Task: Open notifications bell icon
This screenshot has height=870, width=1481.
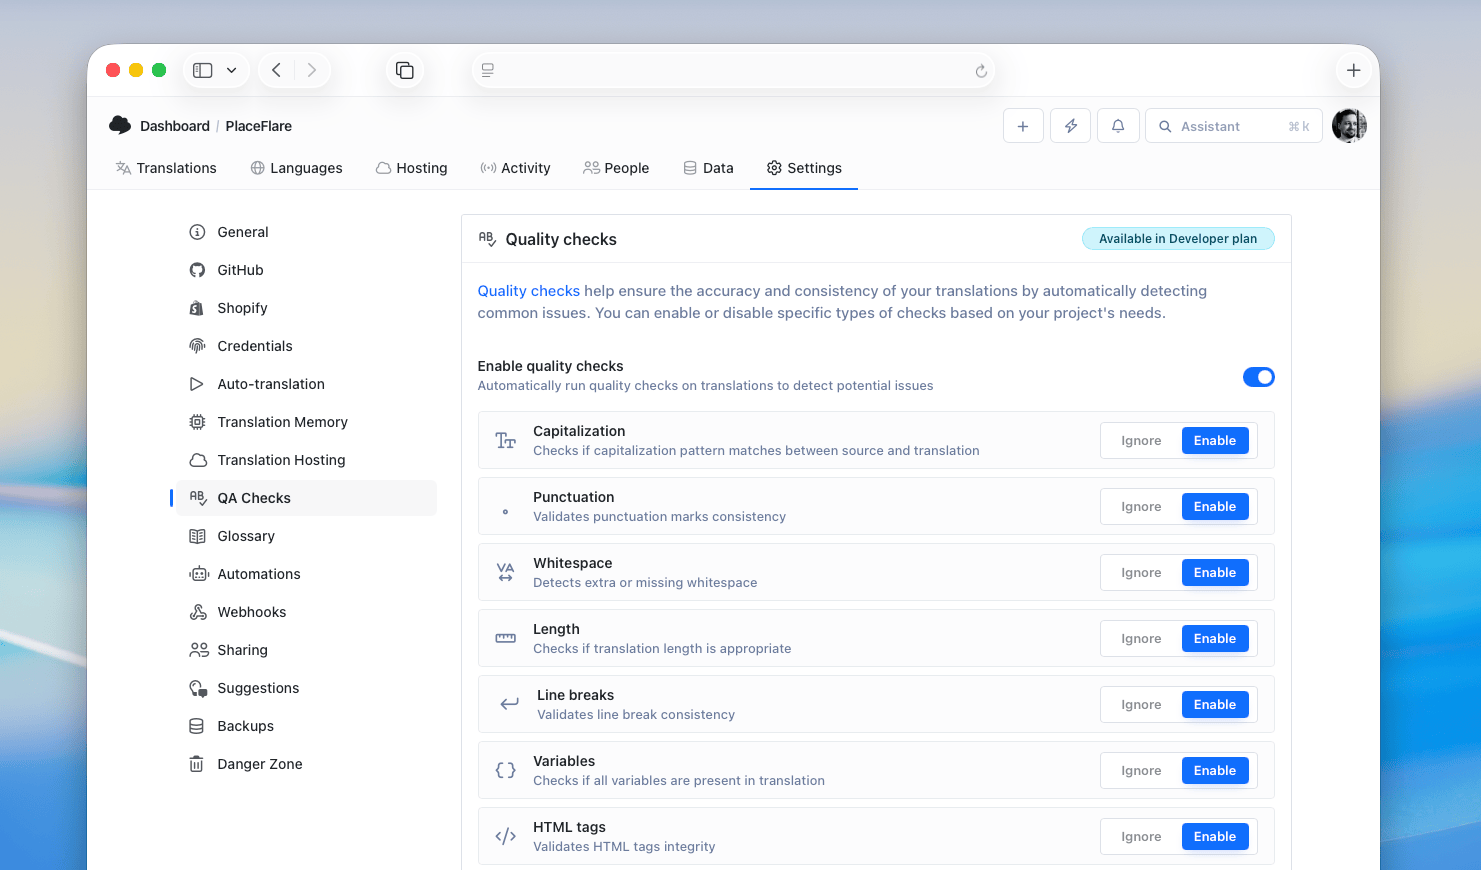Action: click(x=1118, y=126)
